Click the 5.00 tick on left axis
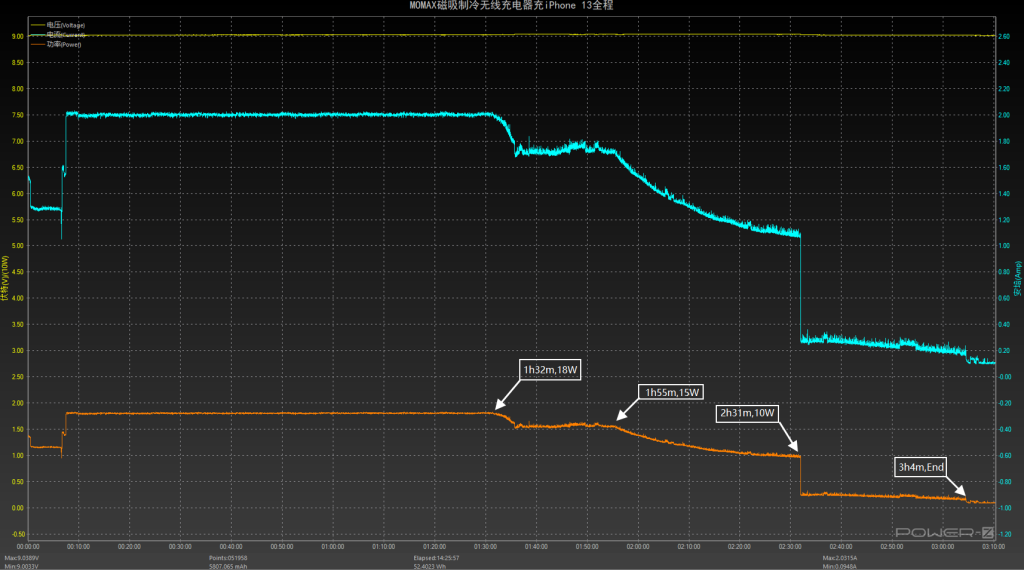This screenshot has height=571, width=1024. click(x=18, y=246)
